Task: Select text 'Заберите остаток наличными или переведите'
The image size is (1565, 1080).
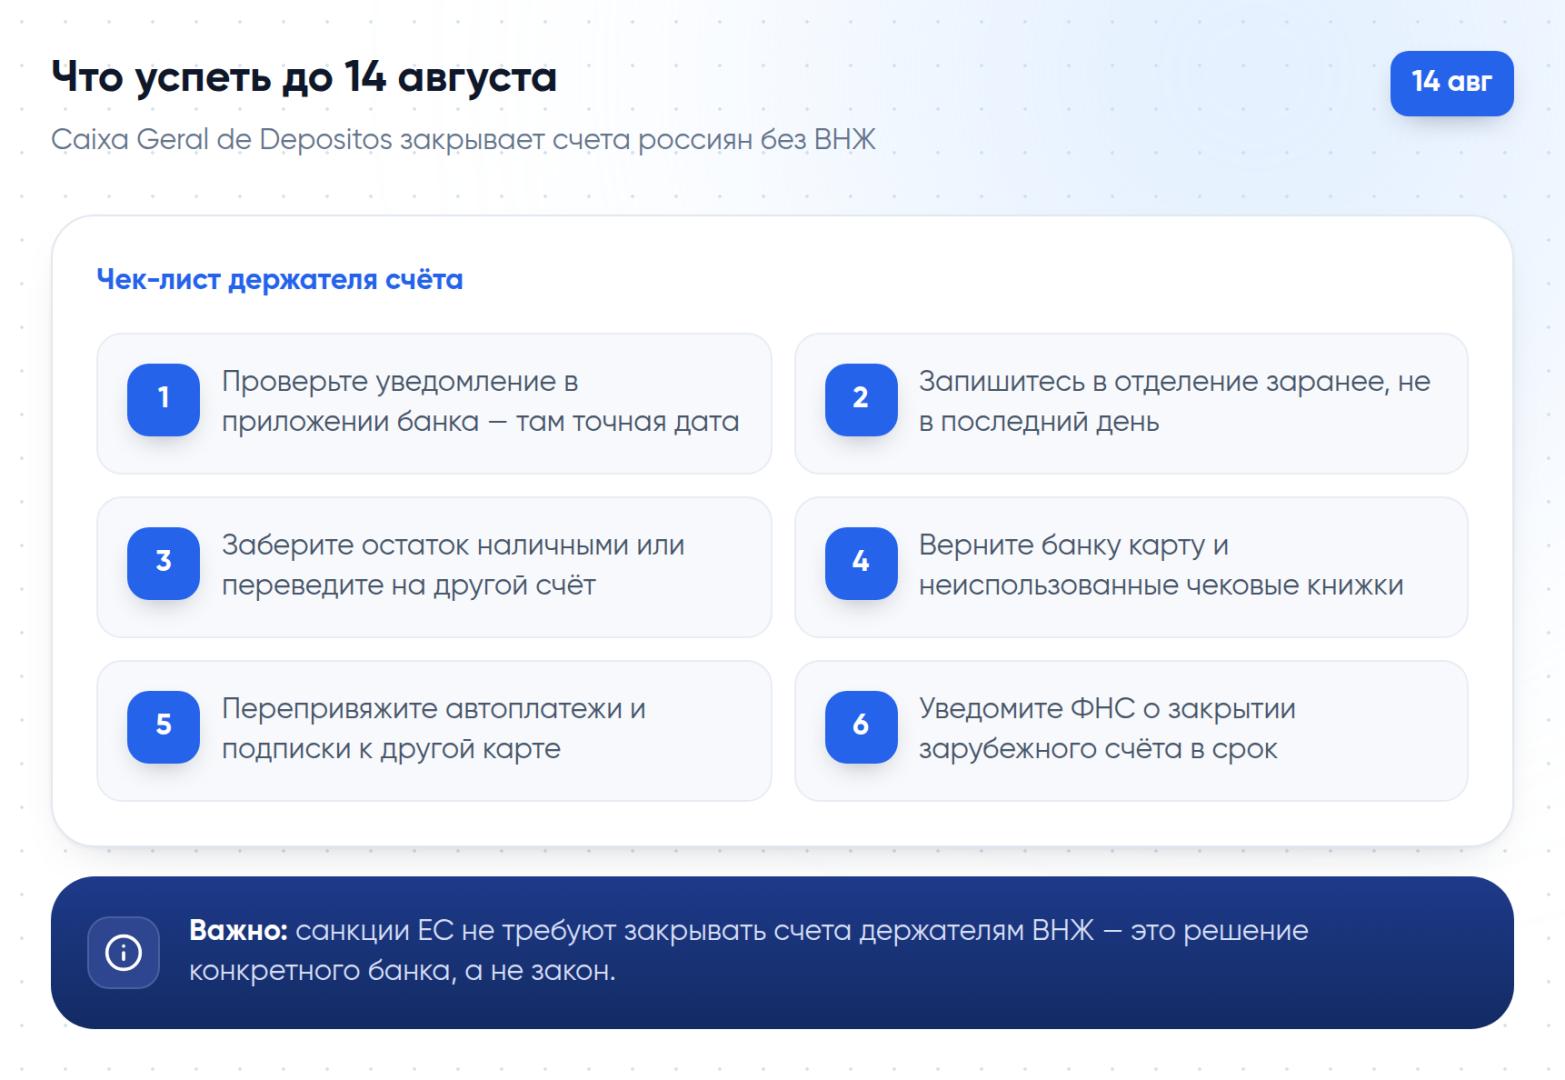Action: 453,565
